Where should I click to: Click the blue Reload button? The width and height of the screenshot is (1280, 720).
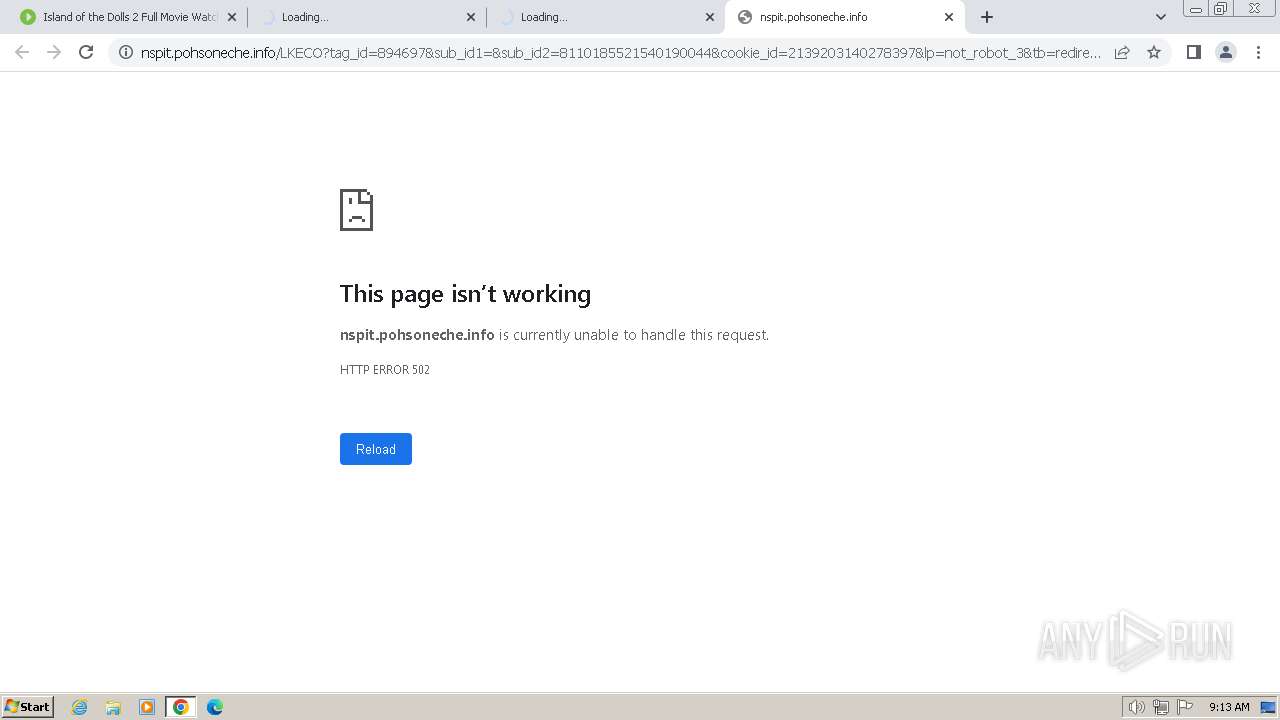click(376, 449)
